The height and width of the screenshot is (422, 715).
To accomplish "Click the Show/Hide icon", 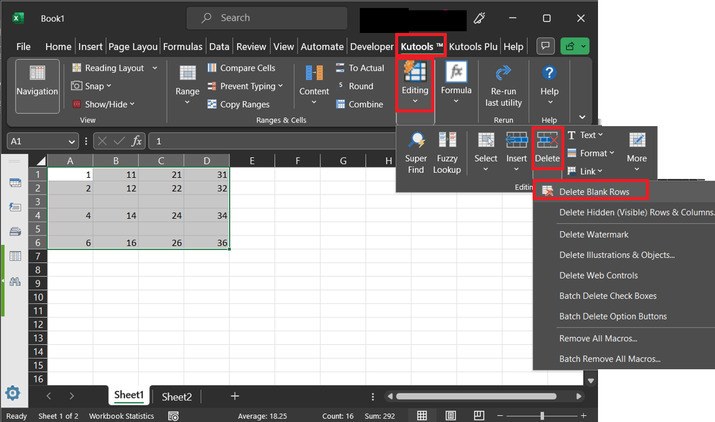I will (77, 104).
